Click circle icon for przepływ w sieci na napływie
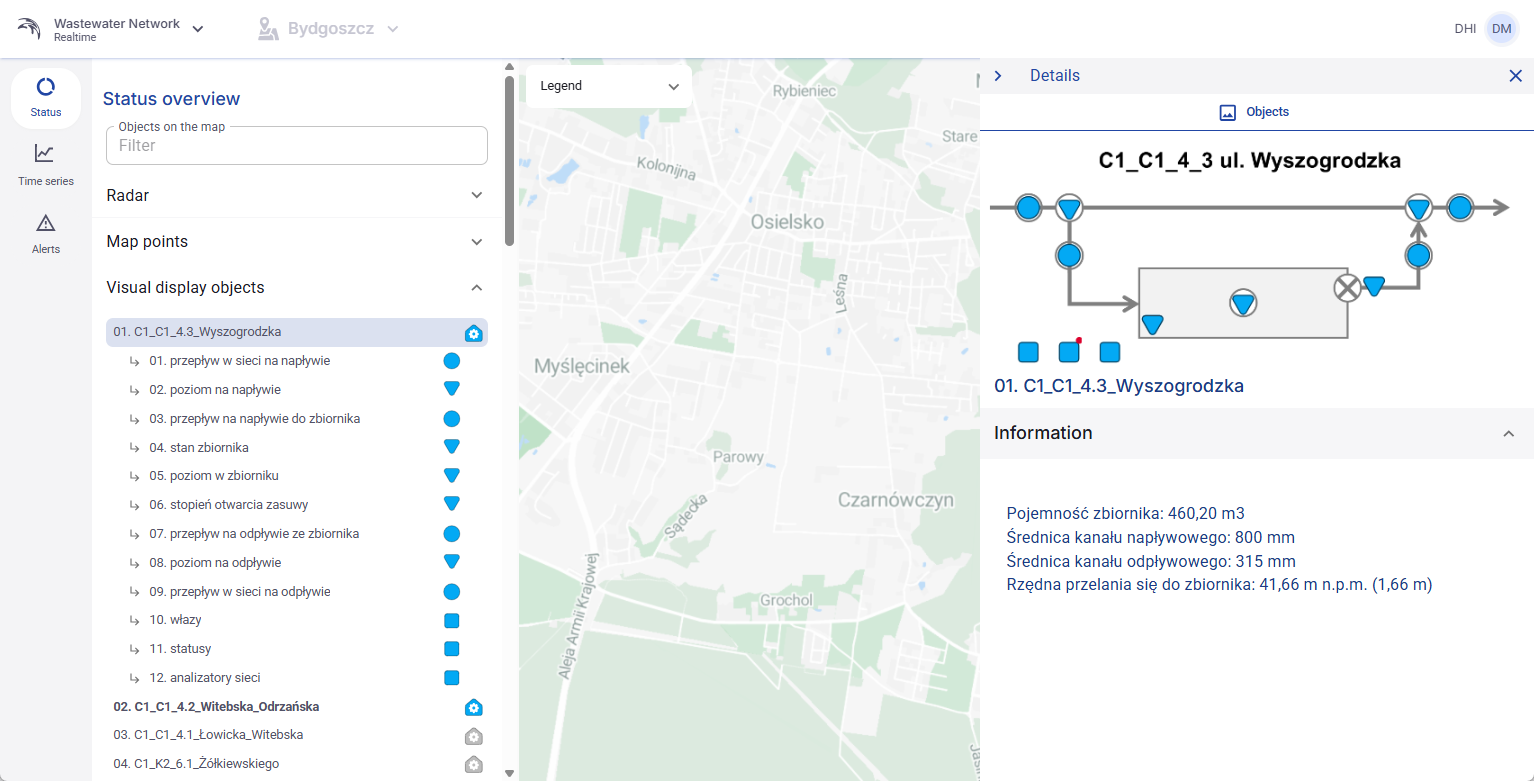The height and width of the screenshot is (781, 1534). coord(451,361)
